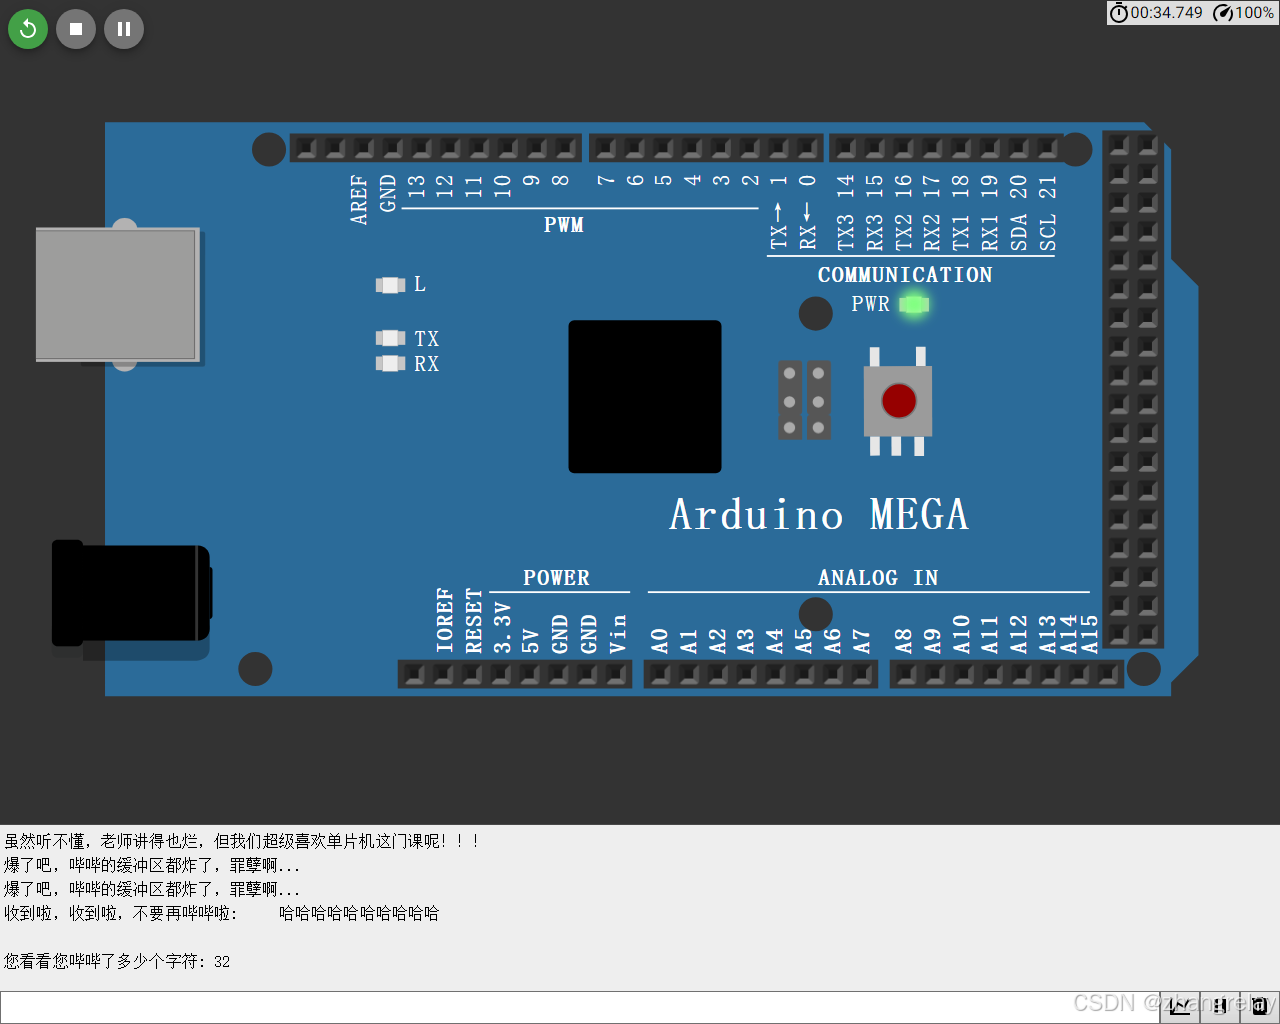The image size is (1280, 1024).
Task: Click the Vin pin socket
Action: 617,675
